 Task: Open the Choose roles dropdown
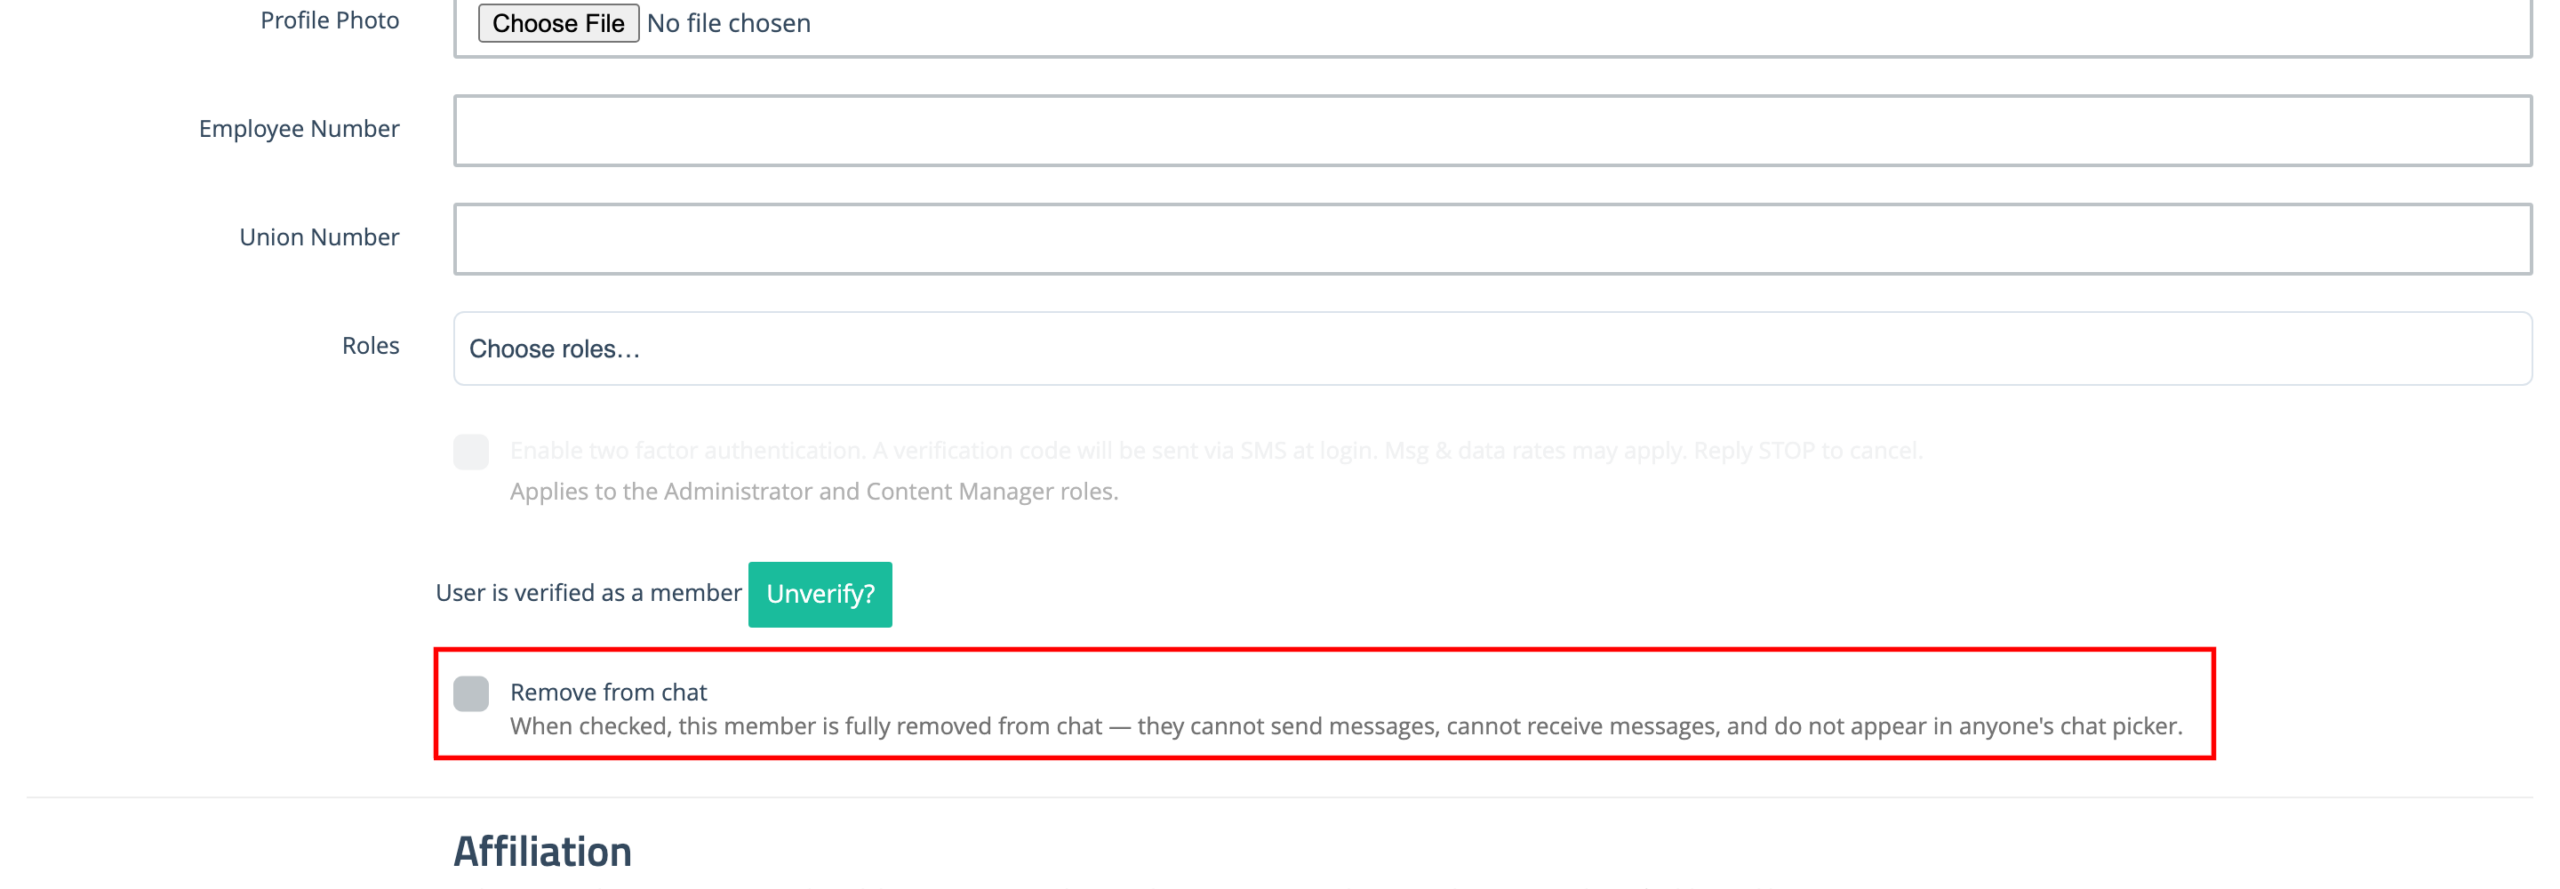(x=1492, y=348)
